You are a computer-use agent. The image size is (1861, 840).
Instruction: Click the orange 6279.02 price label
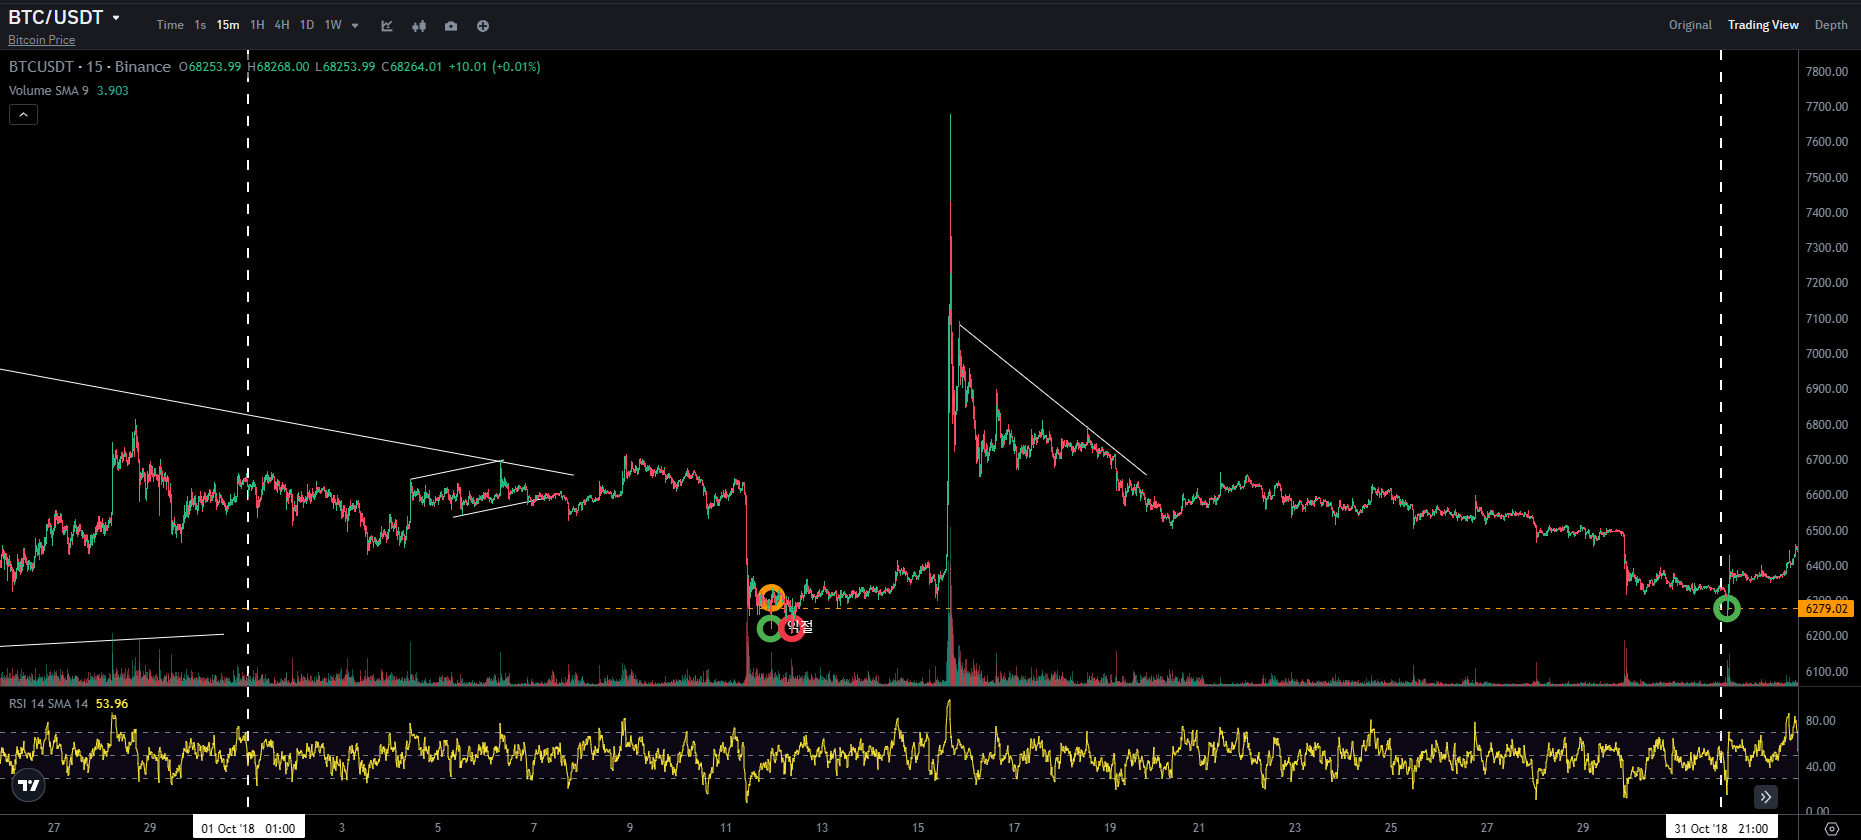point(1827,609)
